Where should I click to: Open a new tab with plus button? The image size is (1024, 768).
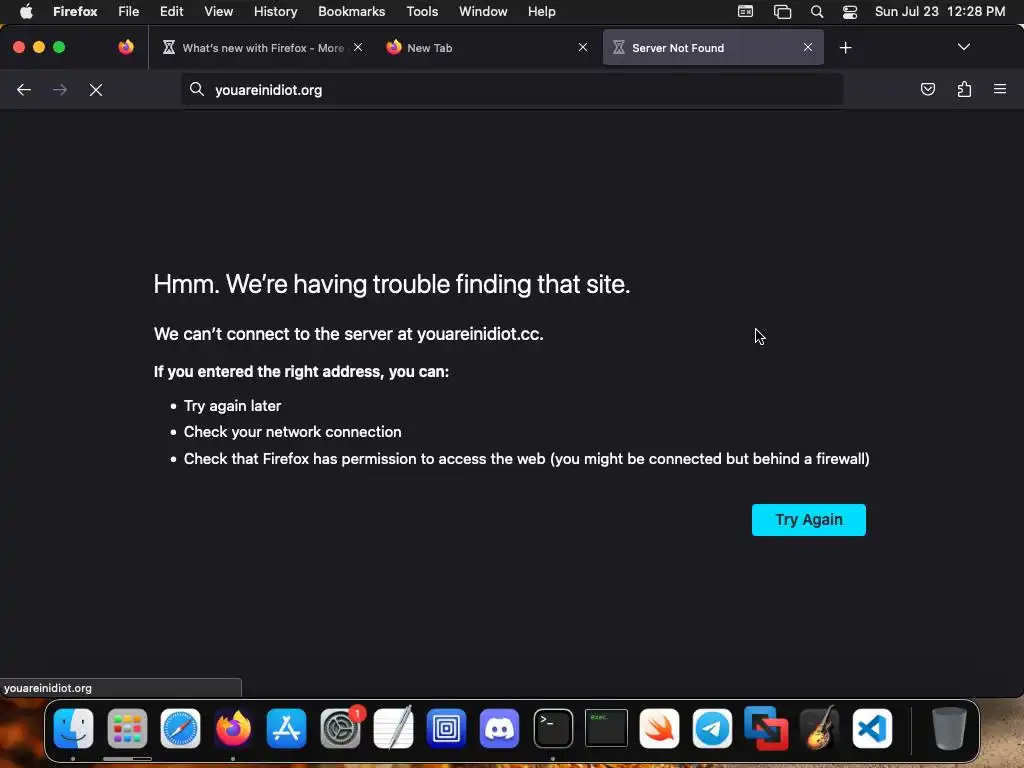coord(846,48)
